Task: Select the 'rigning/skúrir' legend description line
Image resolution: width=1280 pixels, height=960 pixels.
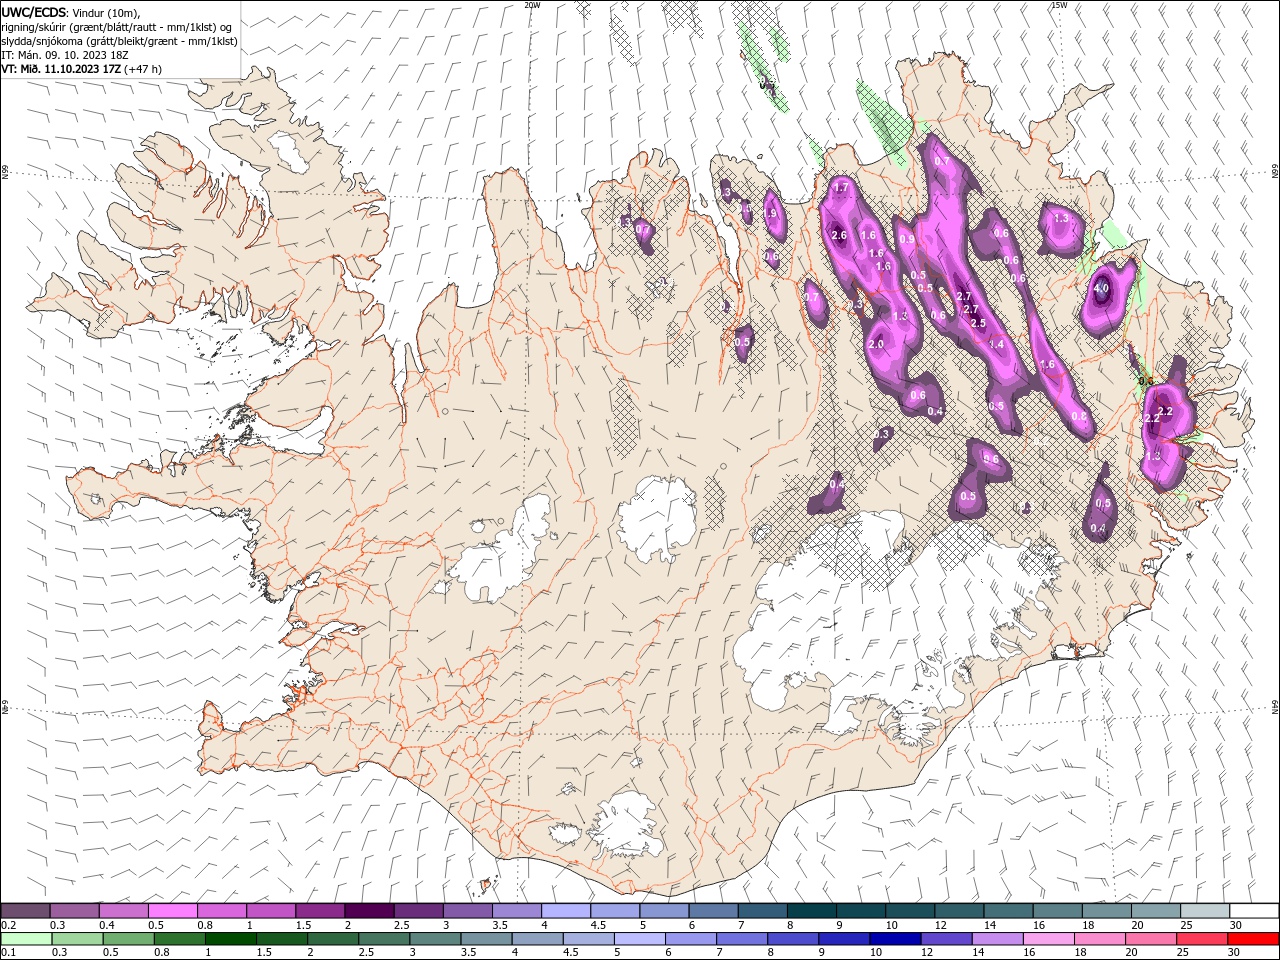Action: [x=117, y=27]
